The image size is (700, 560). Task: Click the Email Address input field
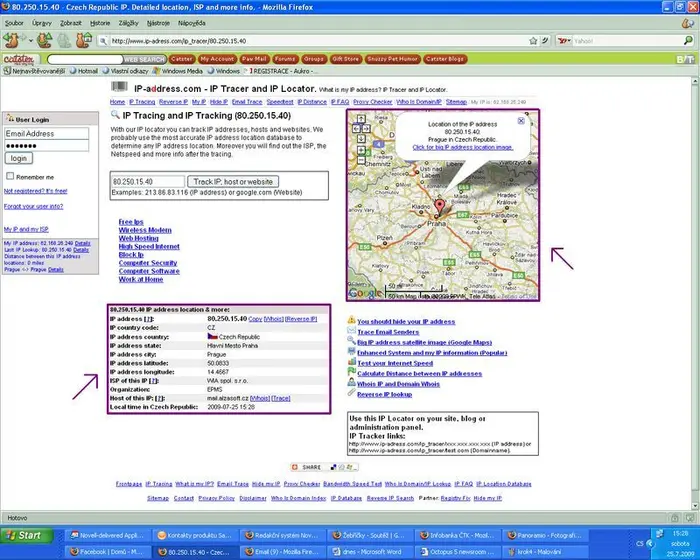coord(46,134)
